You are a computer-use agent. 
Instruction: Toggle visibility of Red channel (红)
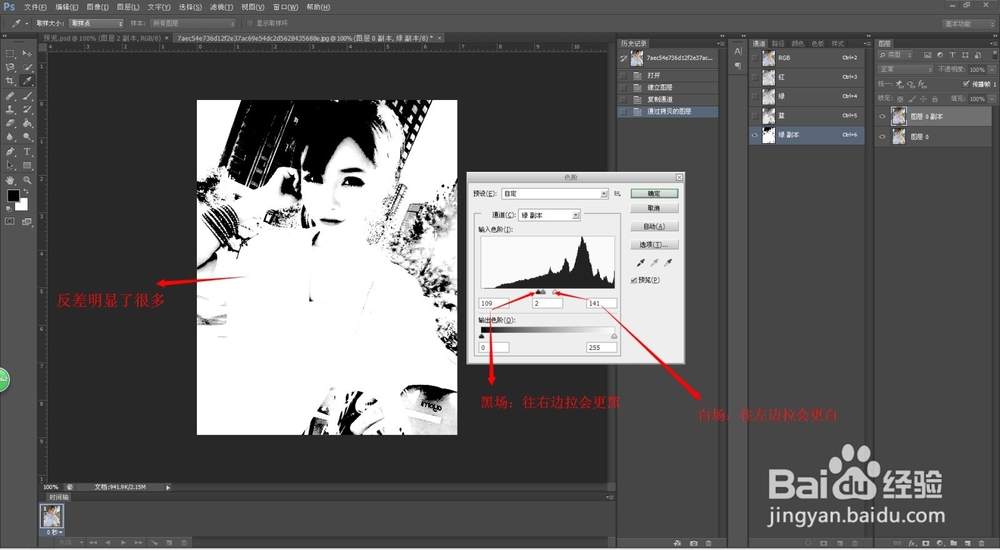755,77
